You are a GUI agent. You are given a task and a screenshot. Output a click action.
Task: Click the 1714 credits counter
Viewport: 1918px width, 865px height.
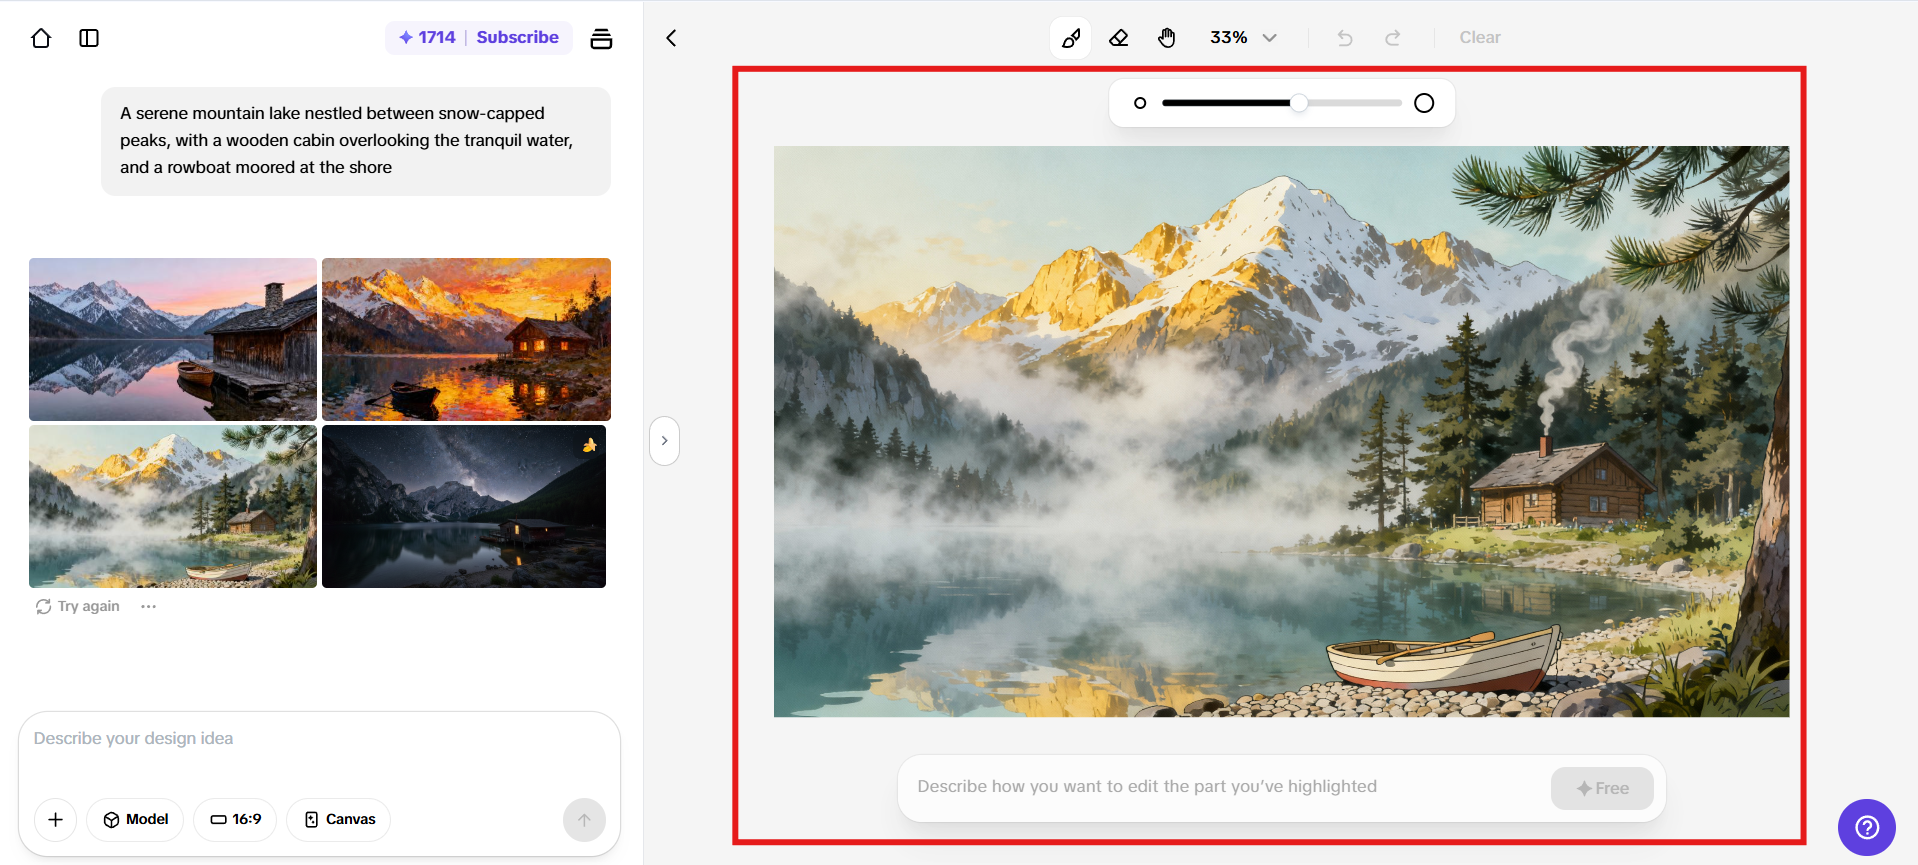(x=427, y=37)
